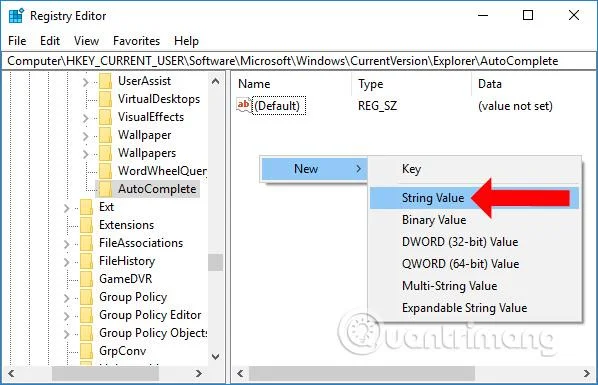This screenshot has height=385, width=598.
Task: Click the Group Policy Objects folder icon
Action: 87,332
